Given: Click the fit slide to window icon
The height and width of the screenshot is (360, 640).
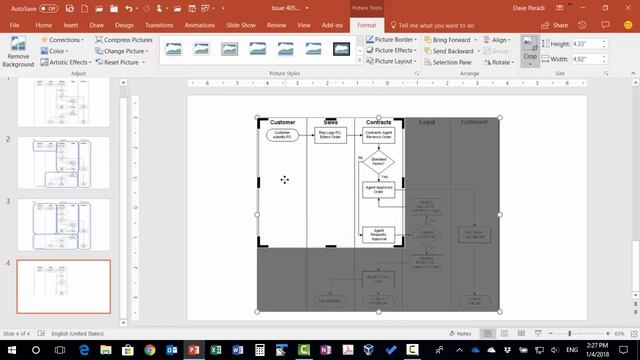Looking at the screenshot, I should tap(634, 333).
